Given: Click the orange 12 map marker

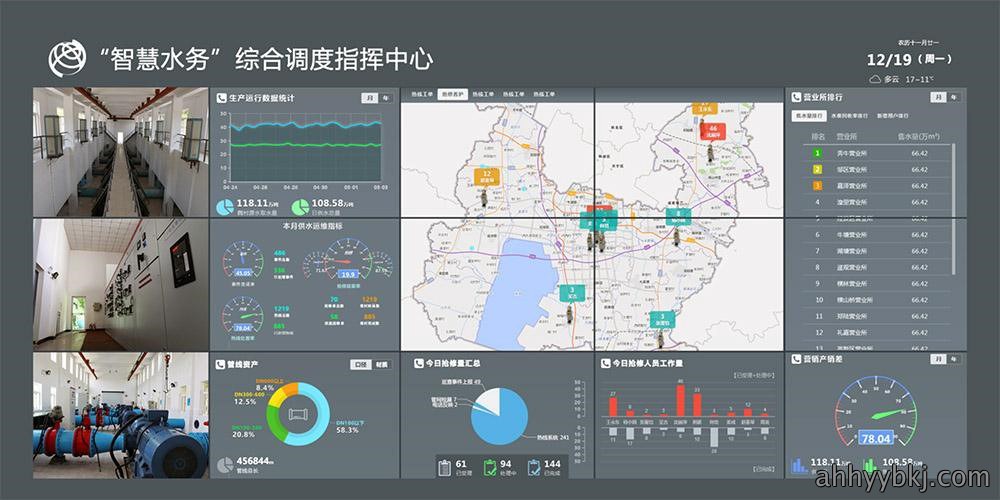Looking at the screenshot, I should coord(487,177).
